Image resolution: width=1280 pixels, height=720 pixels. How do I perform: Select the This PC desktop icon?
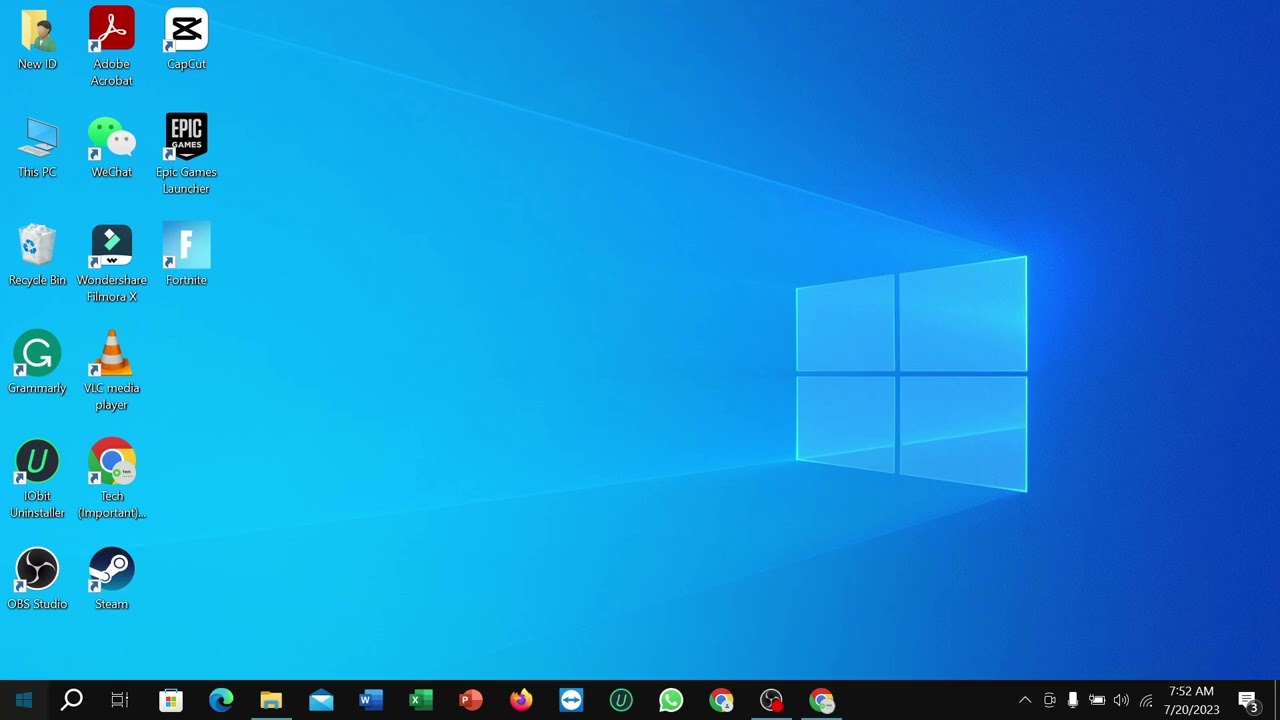tap(37, 148)
